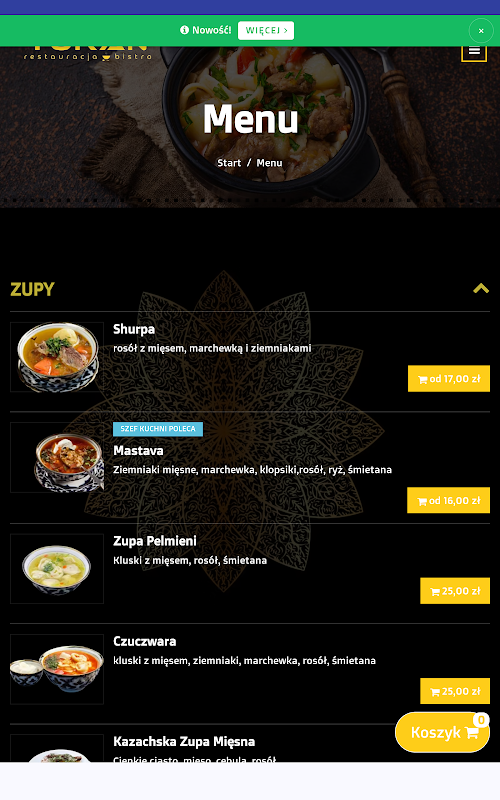
Task: Dismiss the green Nowość banner
Action: [481, 31]
